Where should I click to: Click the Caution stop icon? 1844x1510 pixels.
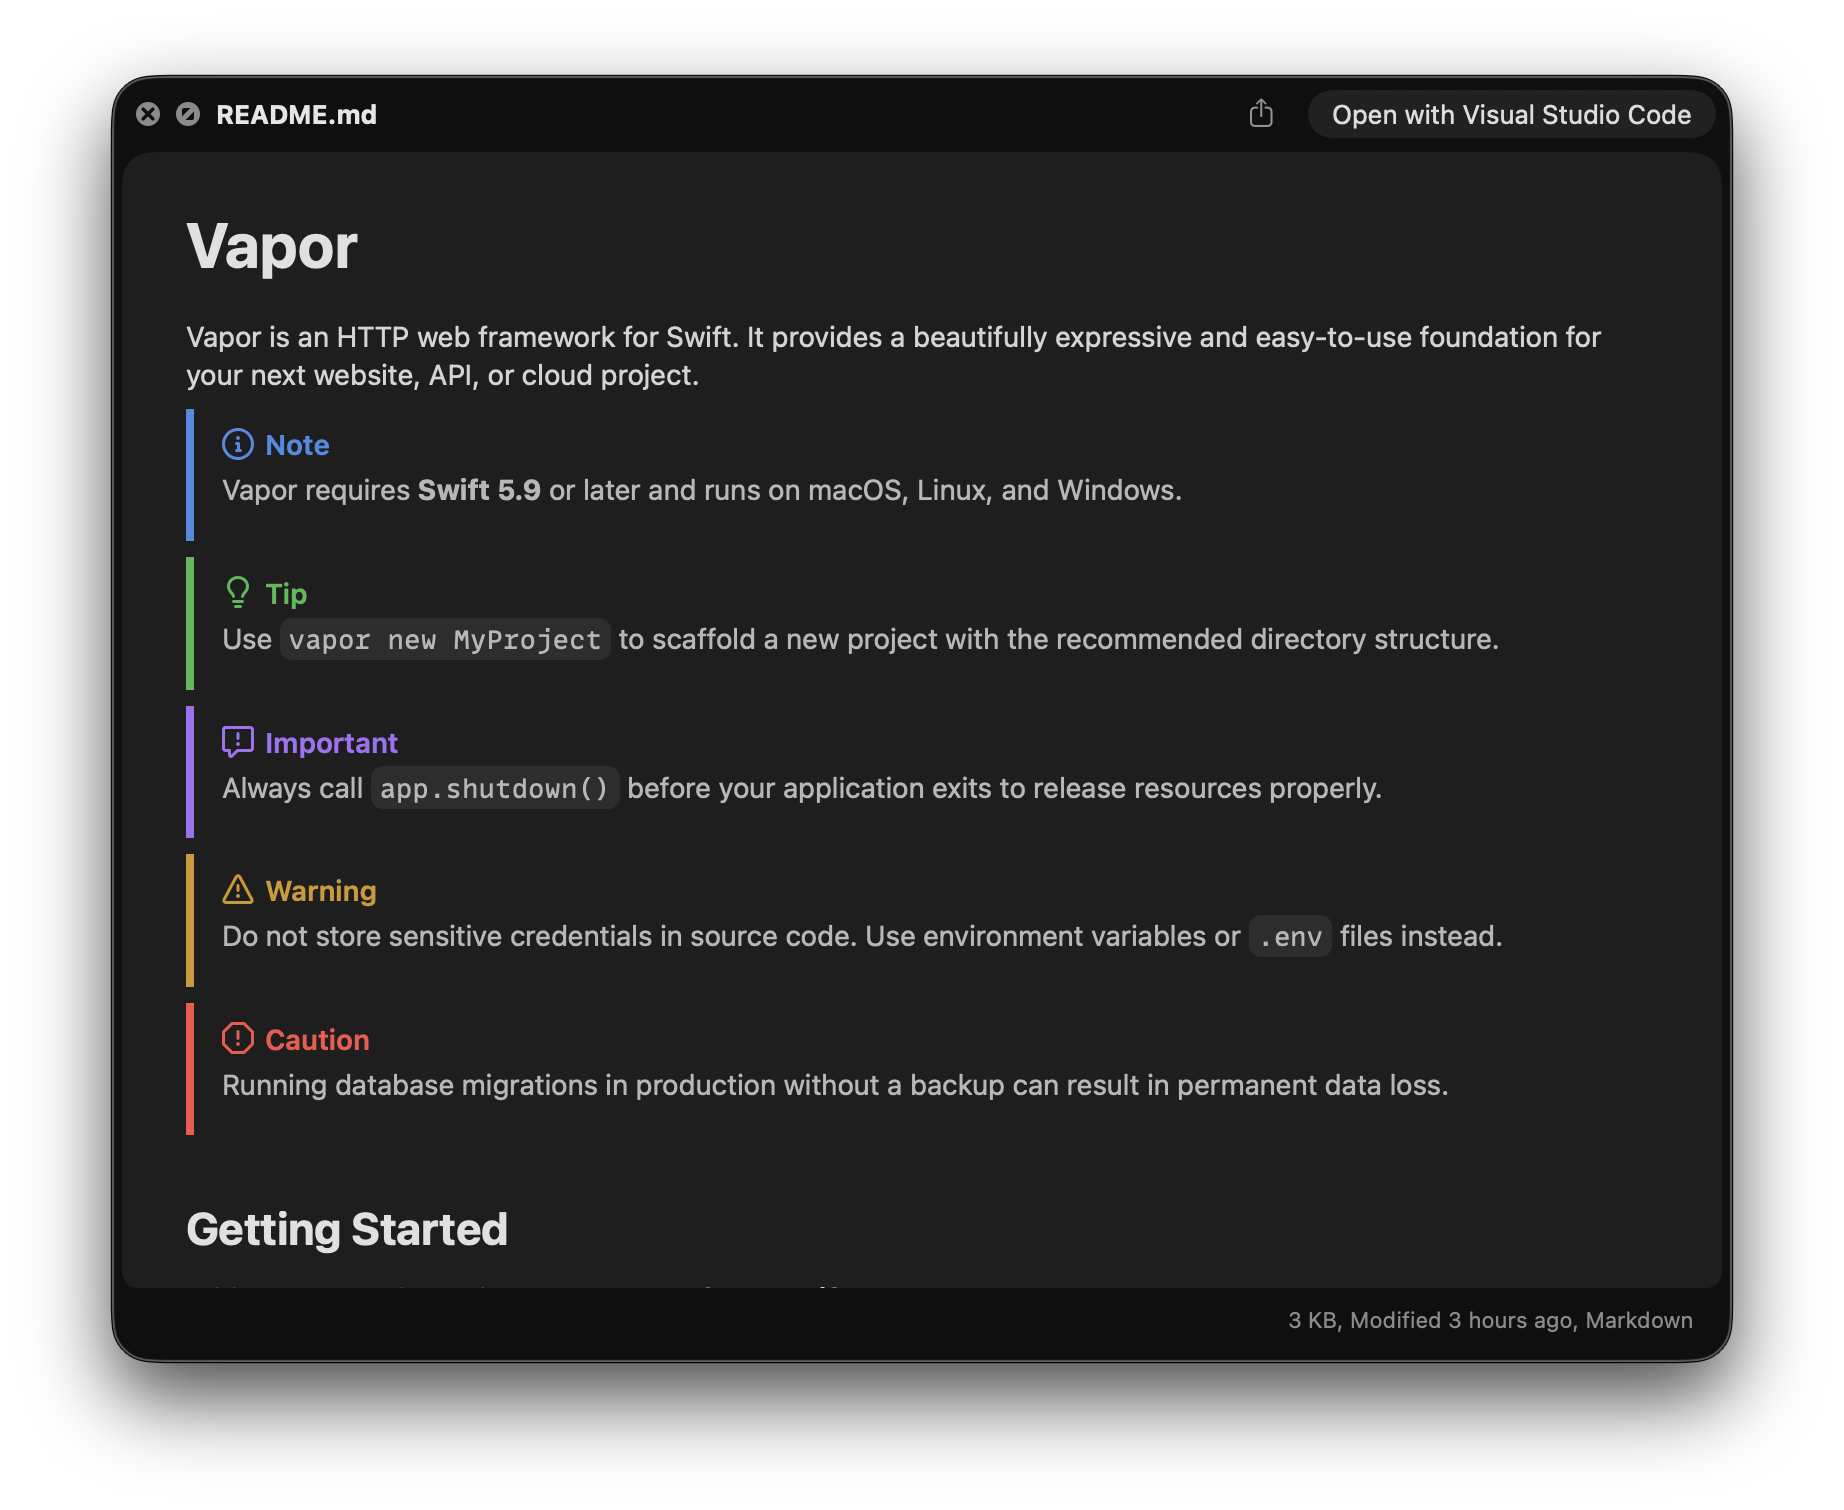click(237, 1039)
